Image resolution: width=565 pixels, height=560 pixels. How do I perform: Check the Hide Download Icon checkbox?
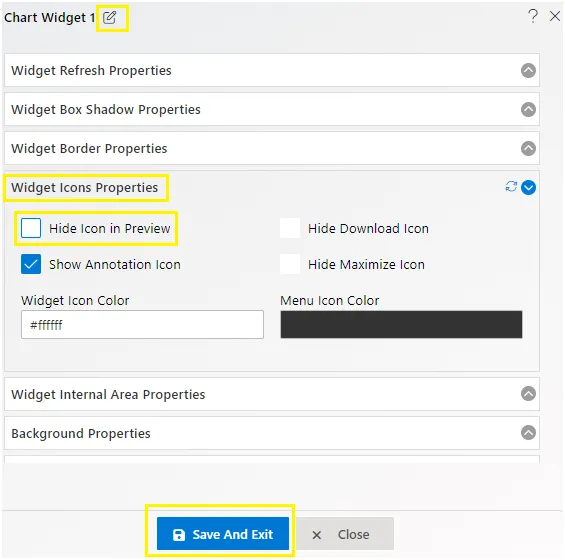pos(290,228)
